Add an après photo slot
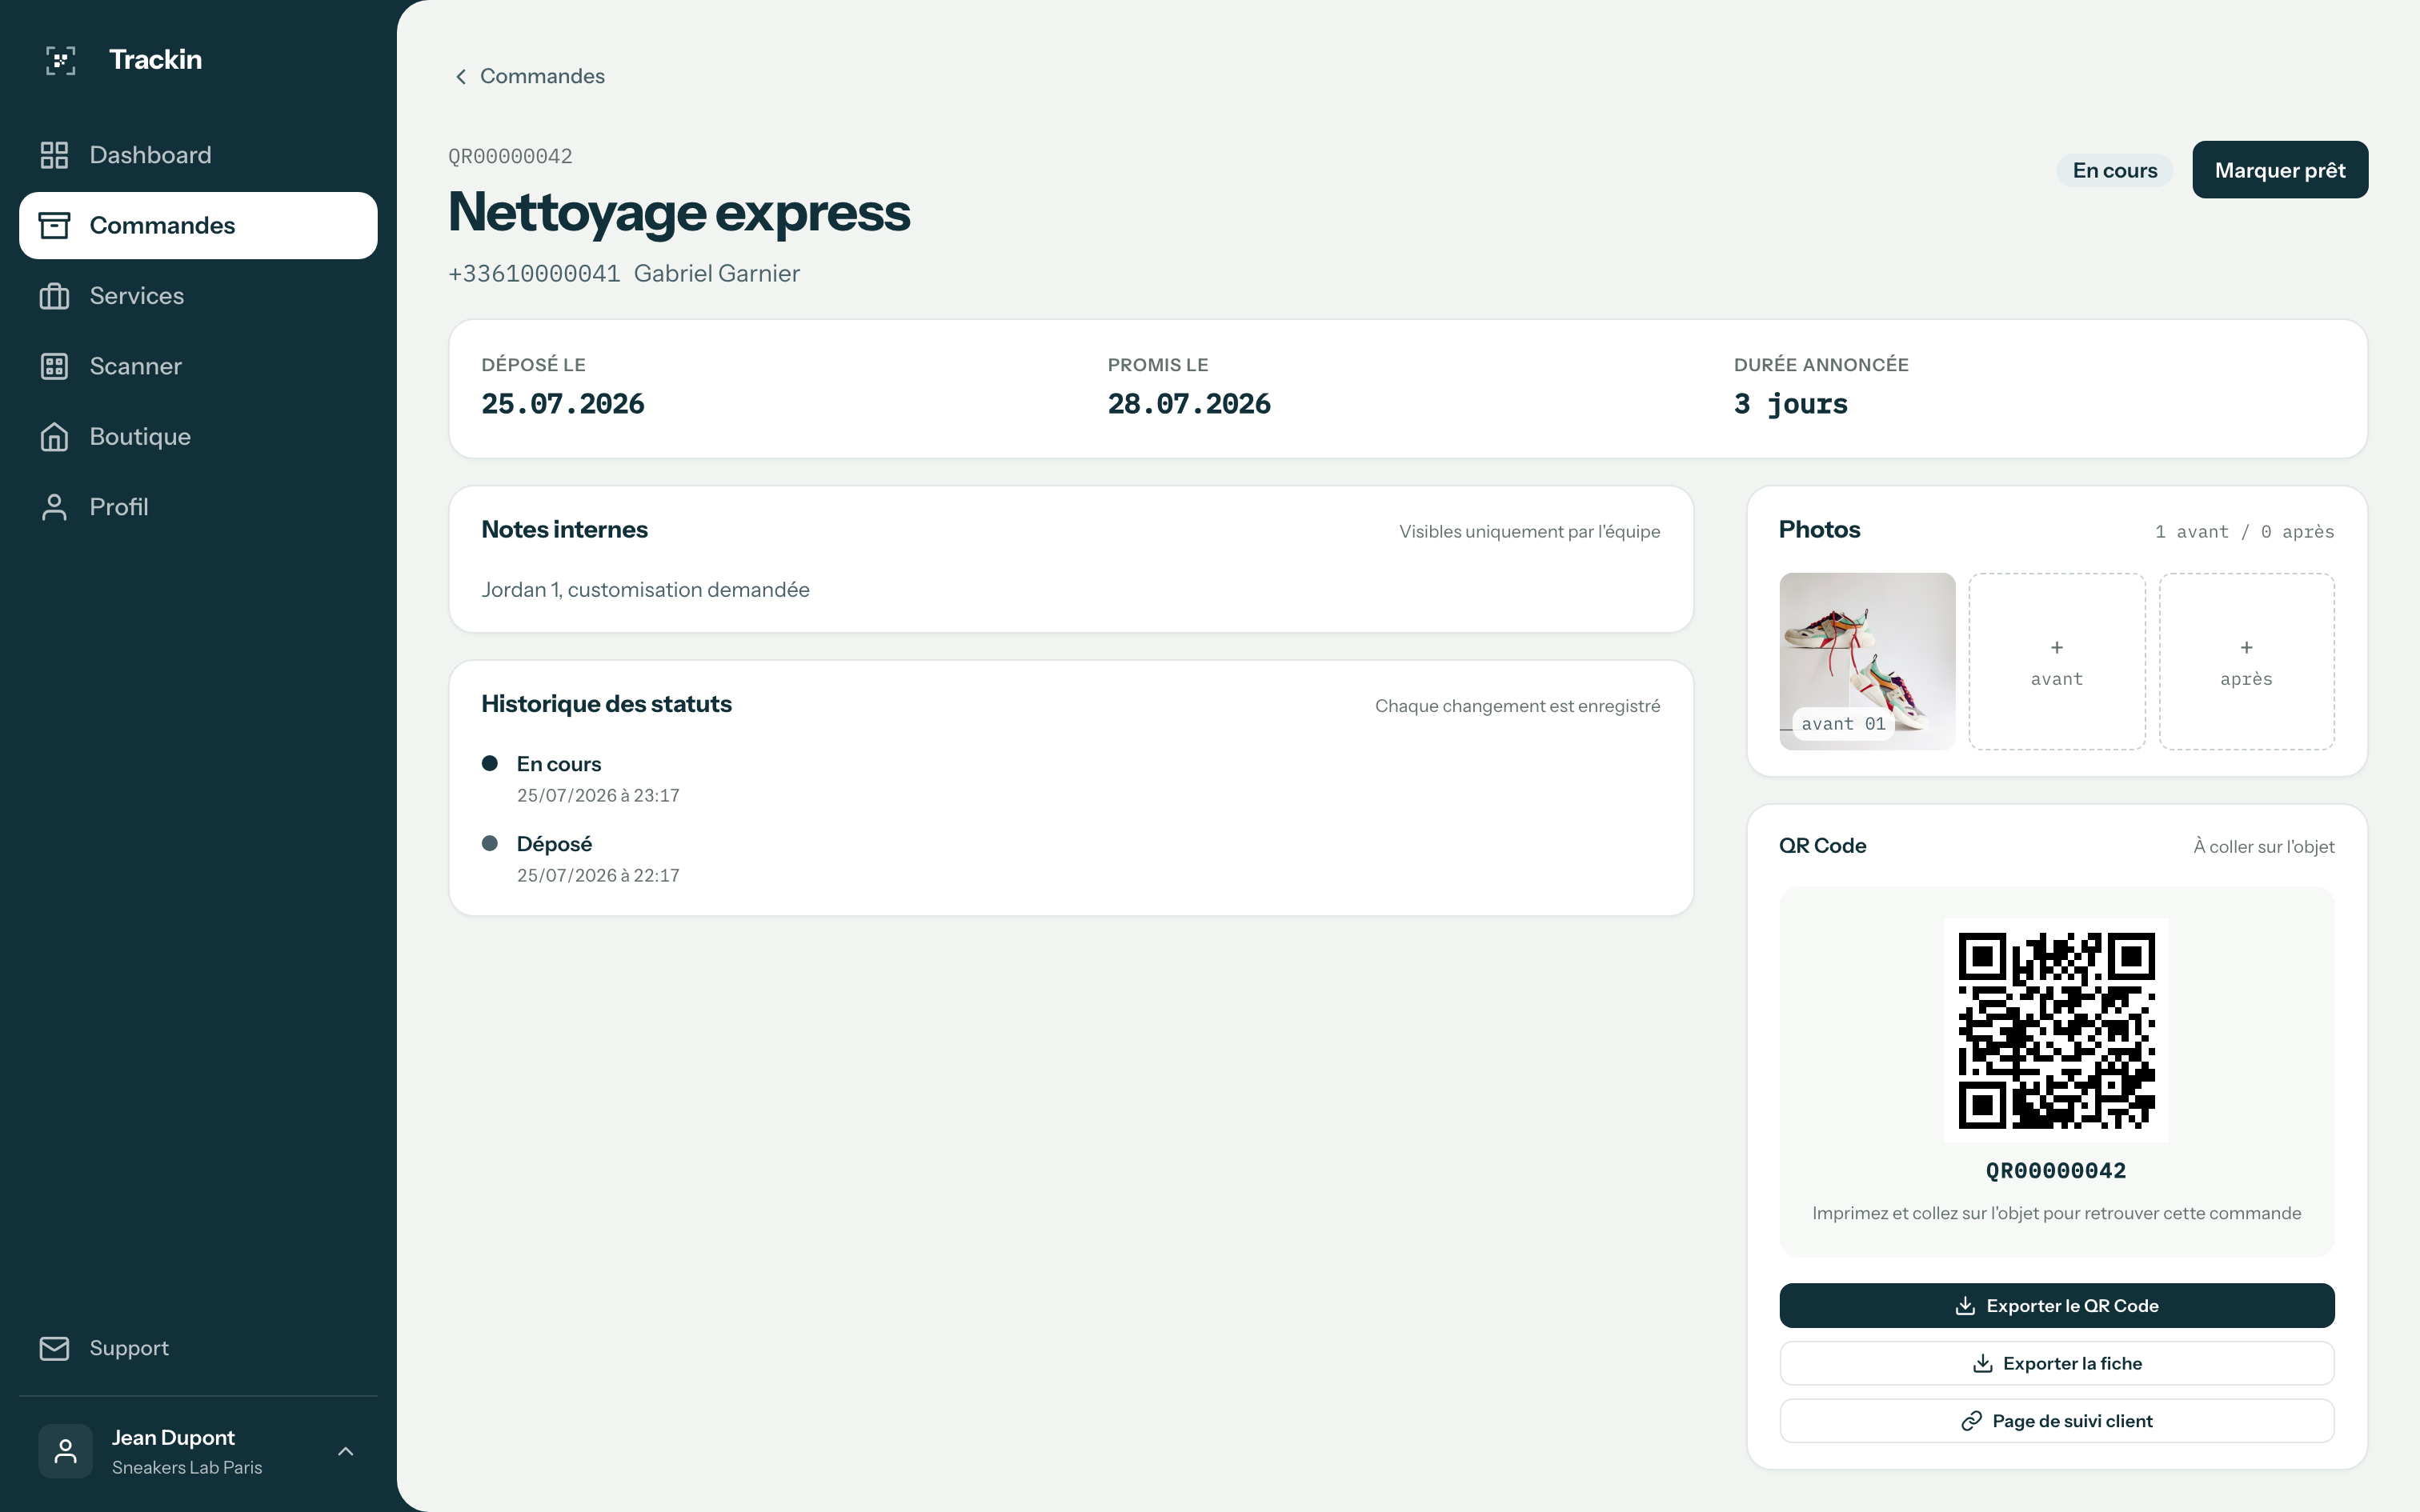 tap(2247, 661)
